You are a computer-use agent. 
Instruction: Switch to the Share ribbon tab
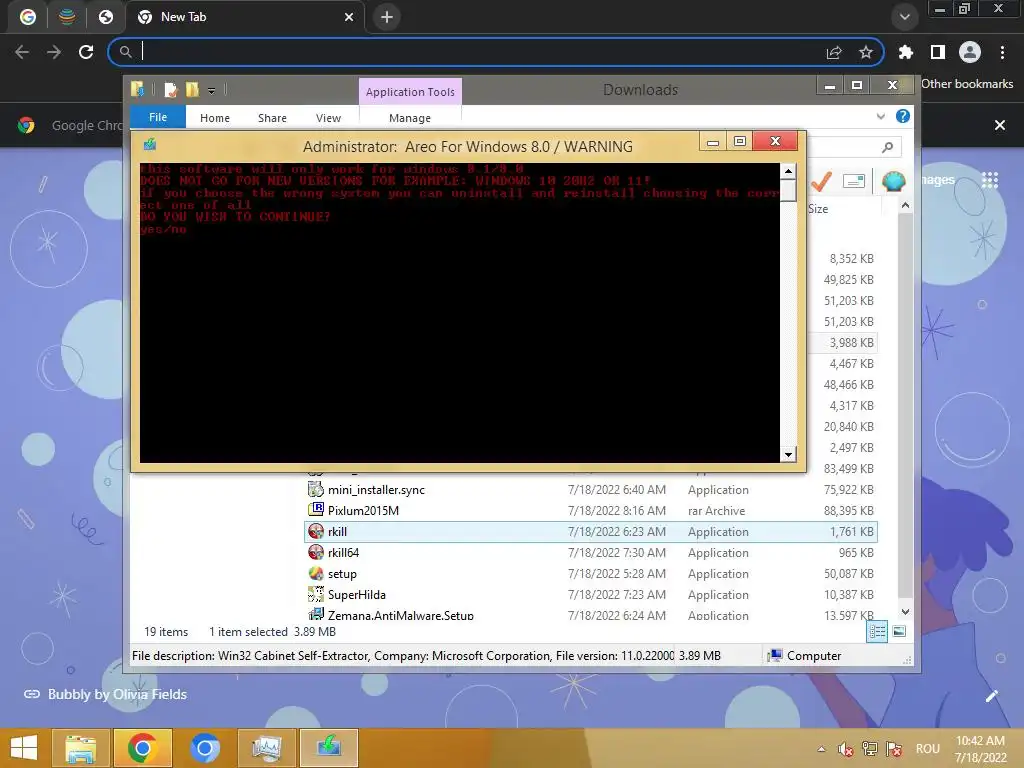tap(272, 118)
